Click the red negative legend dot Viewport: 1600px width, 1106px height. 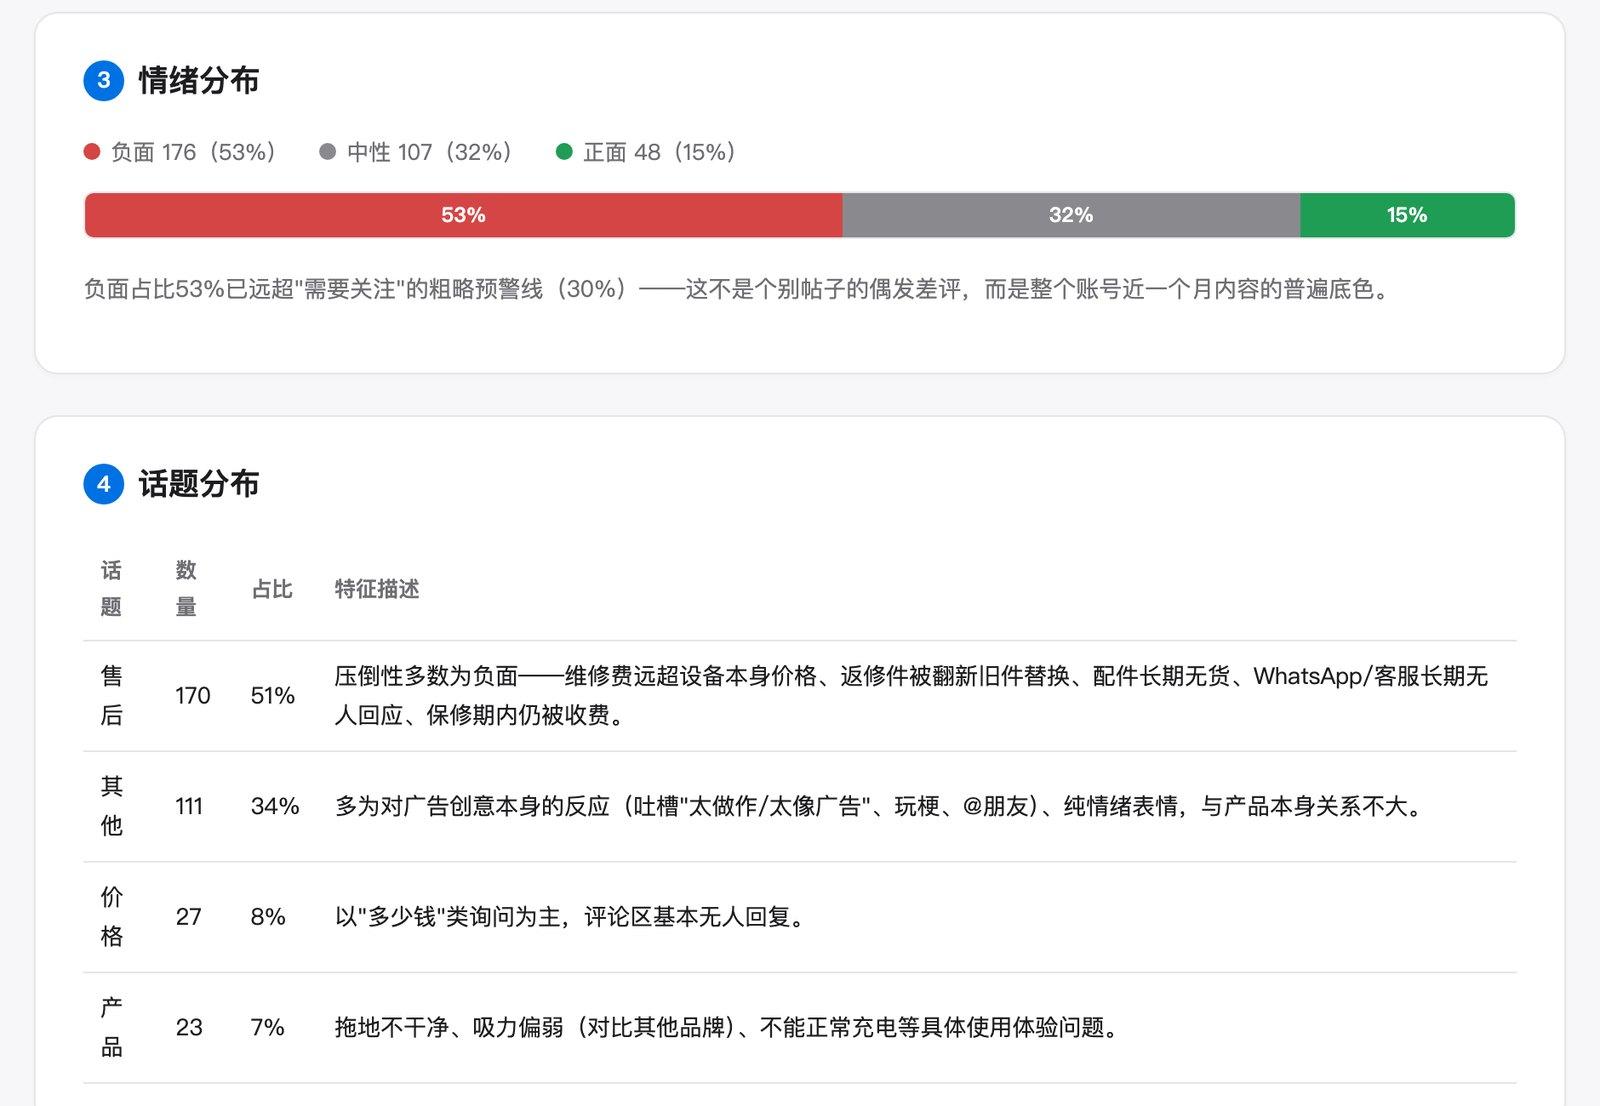92,152
